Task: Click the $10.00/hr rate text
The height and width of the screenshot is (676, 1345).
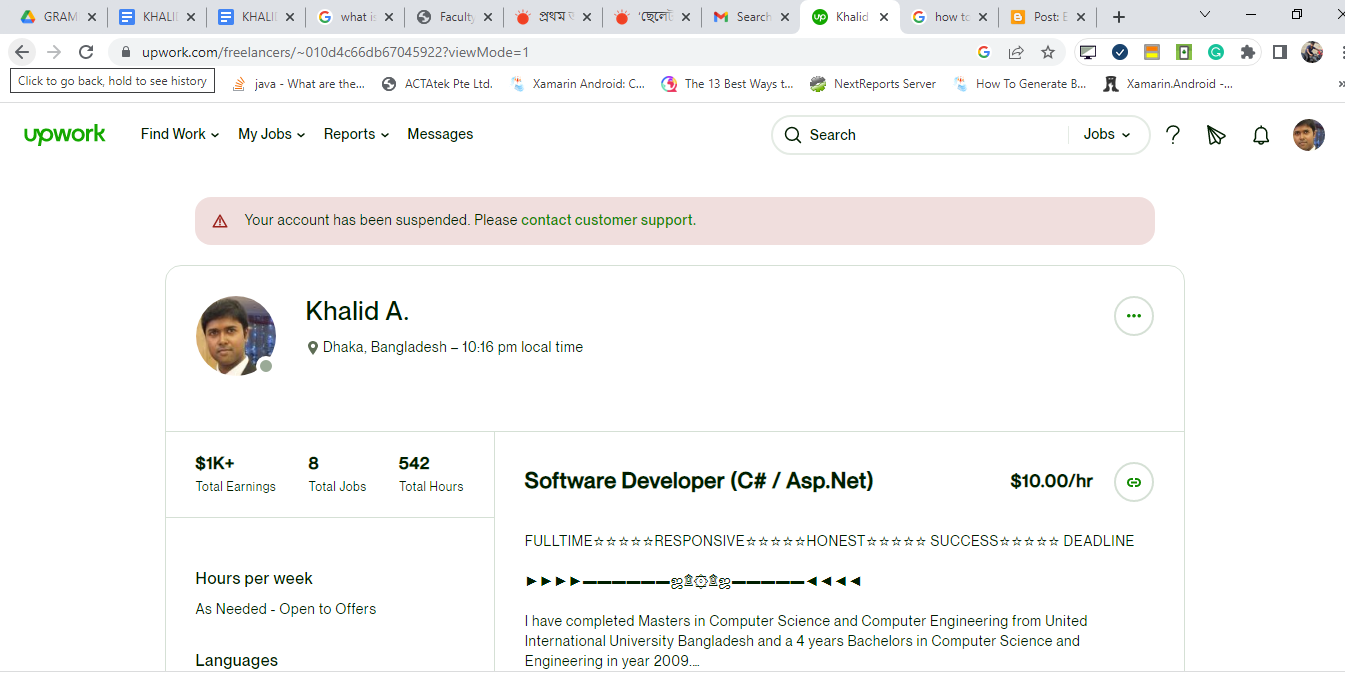Action: click(1051, 481)
